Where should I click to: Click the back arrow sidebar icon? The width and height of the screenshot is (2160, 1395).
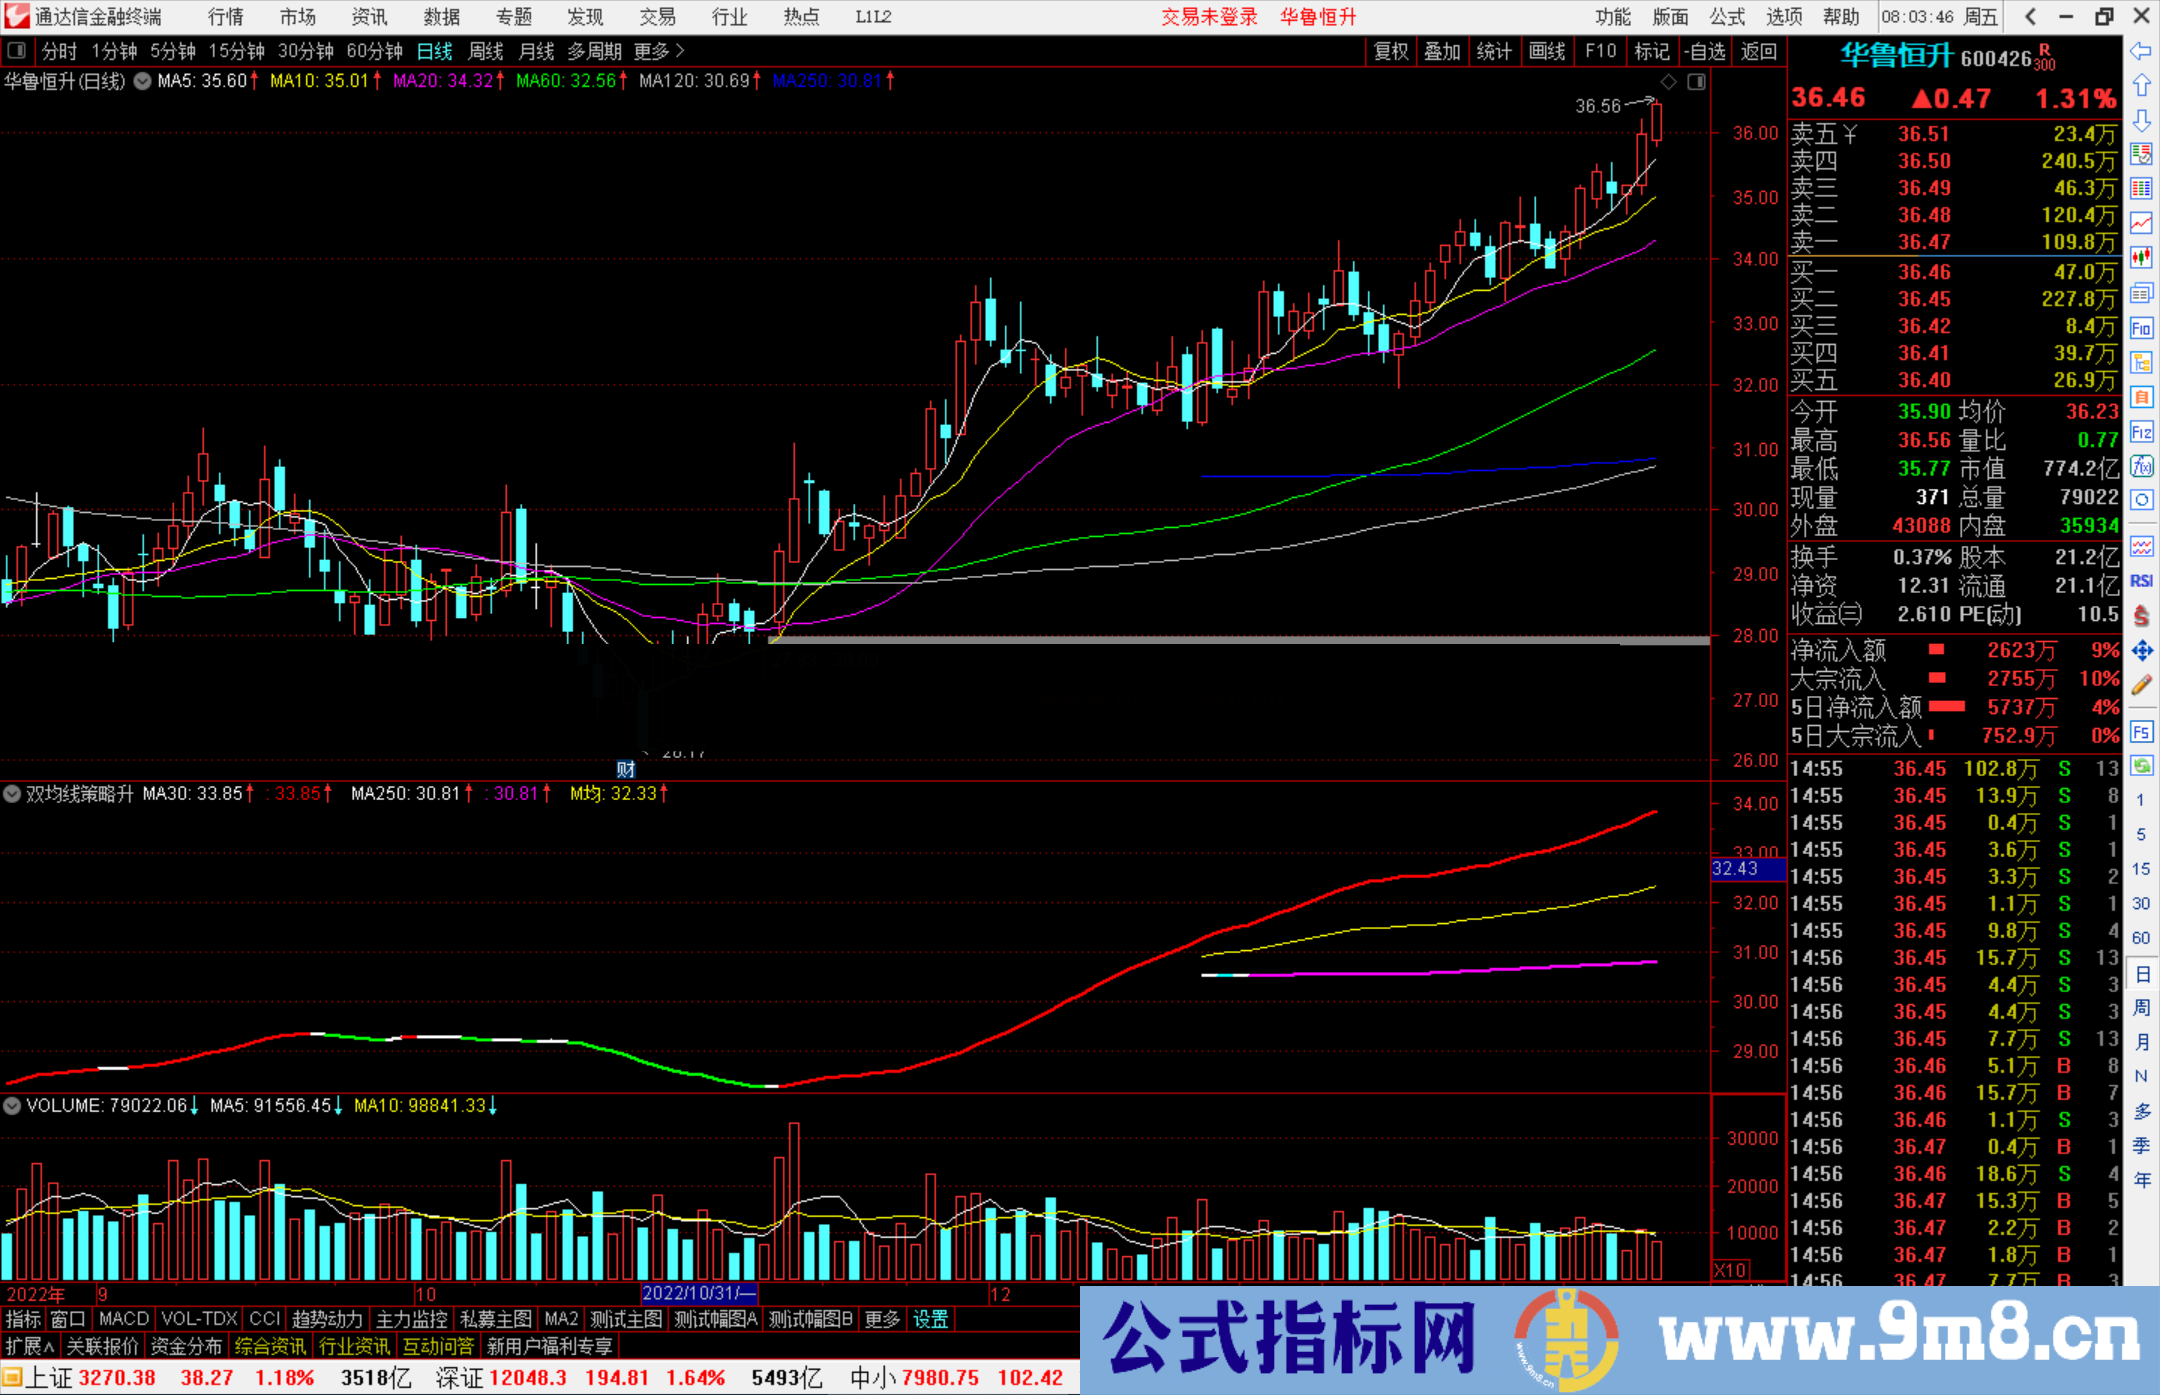(2141, 51)
